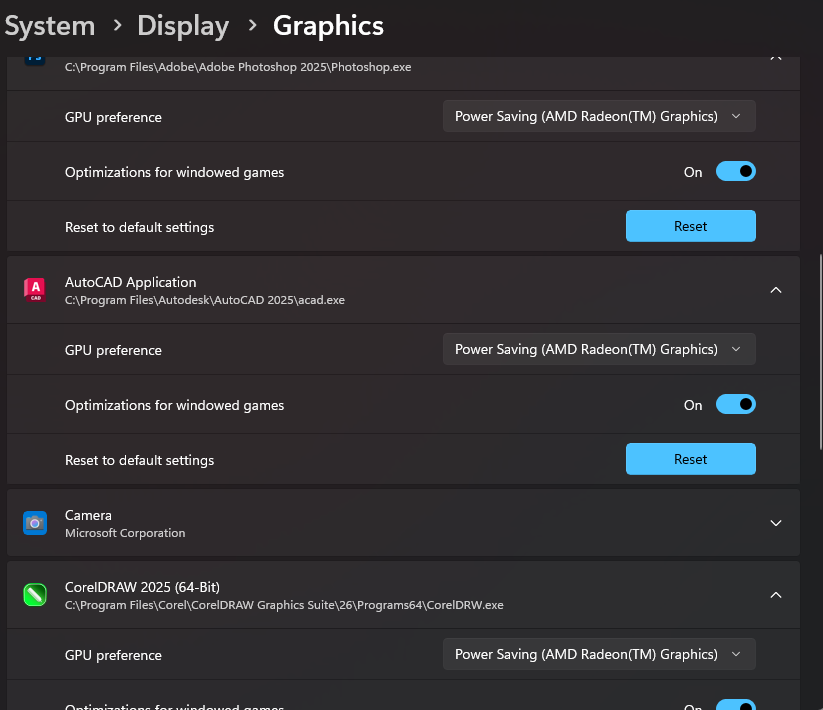This screenshot has width=823, height=710.
Task: Go to Display in breadcrumb
Action: [x=183, y=26]
